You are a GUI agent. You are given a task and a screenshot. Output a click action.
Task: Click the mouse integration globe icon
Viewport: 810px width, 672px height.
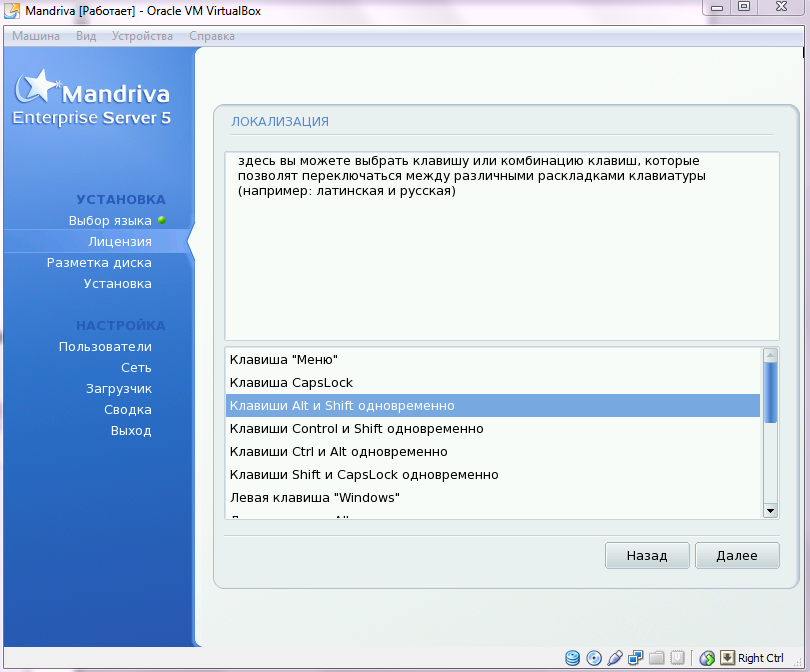tap(707, 658)
